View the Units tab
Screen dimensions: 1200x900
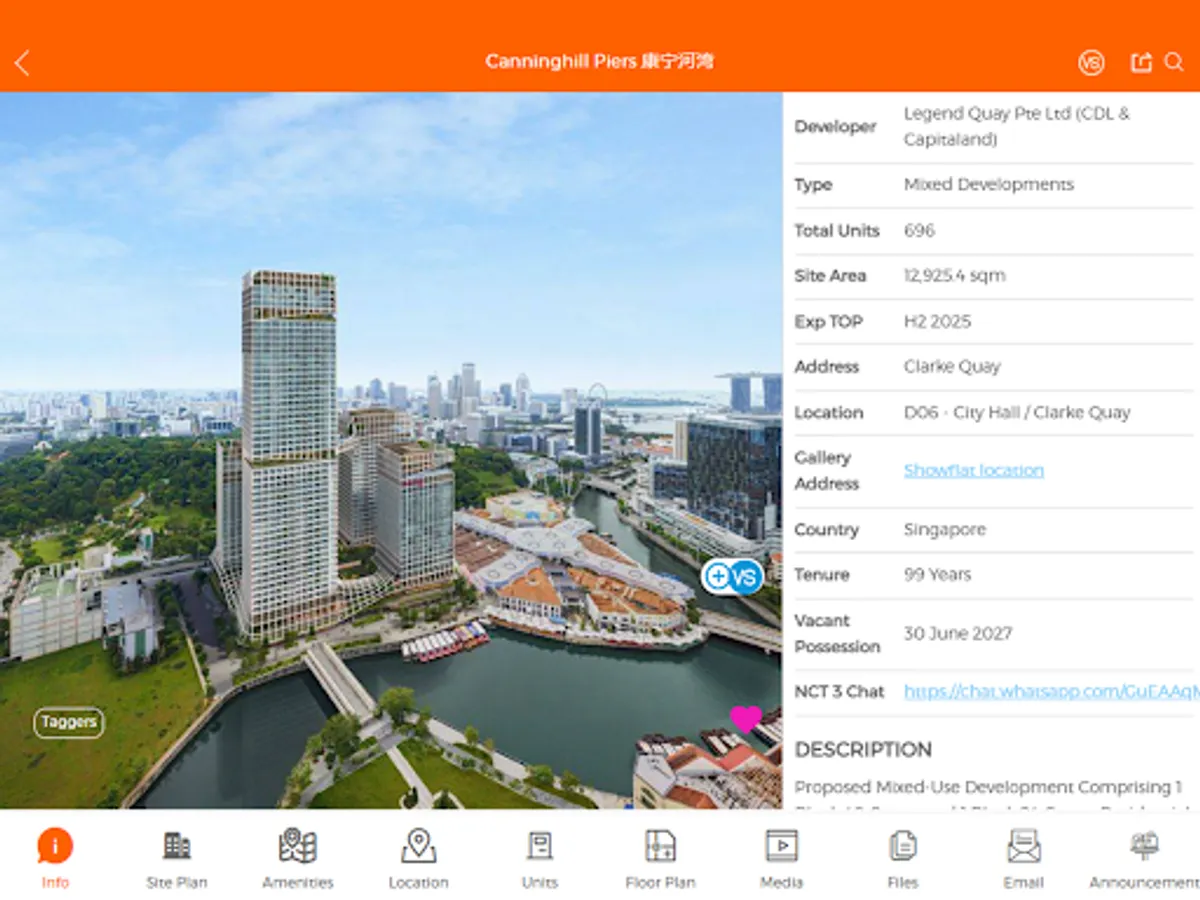coord(539,858)
